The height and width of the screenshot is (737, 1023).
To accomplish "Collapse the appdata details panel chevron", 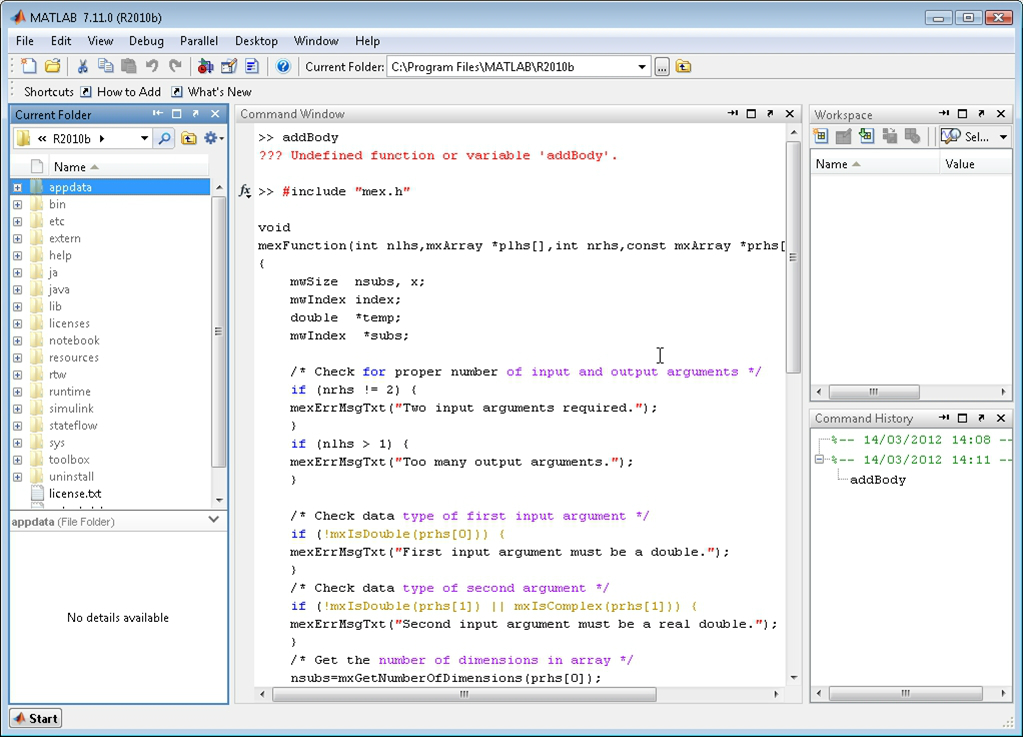I will point(213,520).
